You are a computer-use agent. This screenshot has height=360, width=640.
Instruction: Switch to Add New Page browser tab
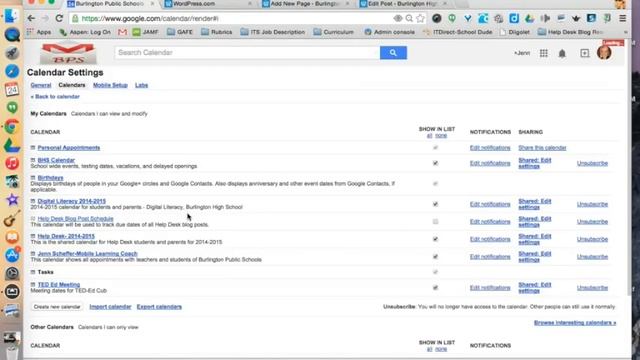pos(306,4)
